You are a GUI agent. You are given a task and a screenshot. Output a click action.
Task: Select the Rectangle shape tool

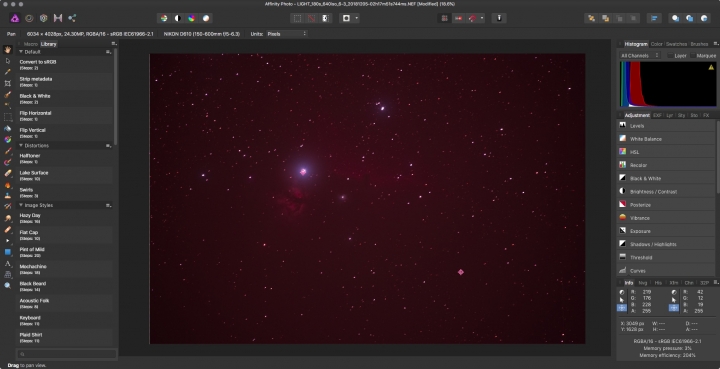click(8, 252)
